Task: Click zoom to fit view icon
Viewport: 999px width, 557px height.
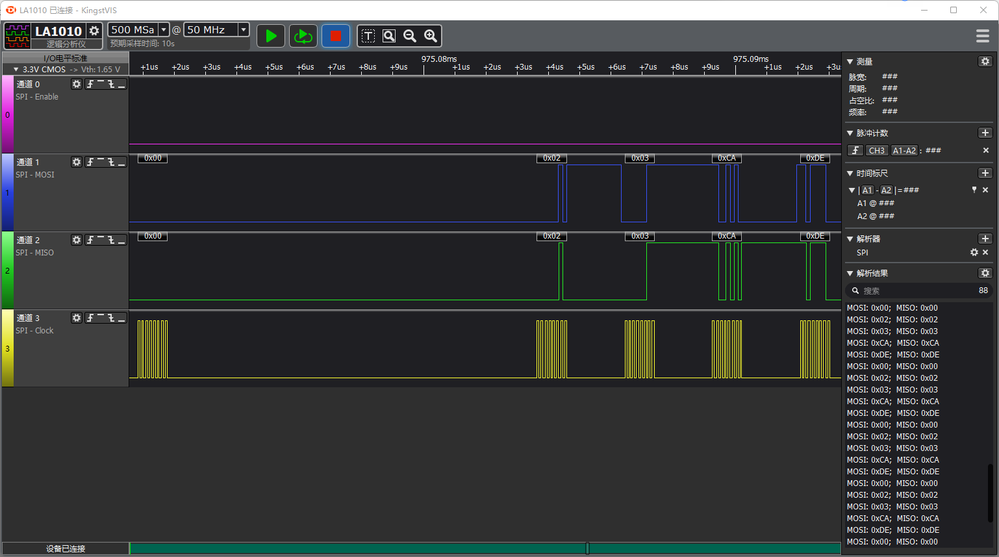Action: pyautogui.click(x=389, y=36)
